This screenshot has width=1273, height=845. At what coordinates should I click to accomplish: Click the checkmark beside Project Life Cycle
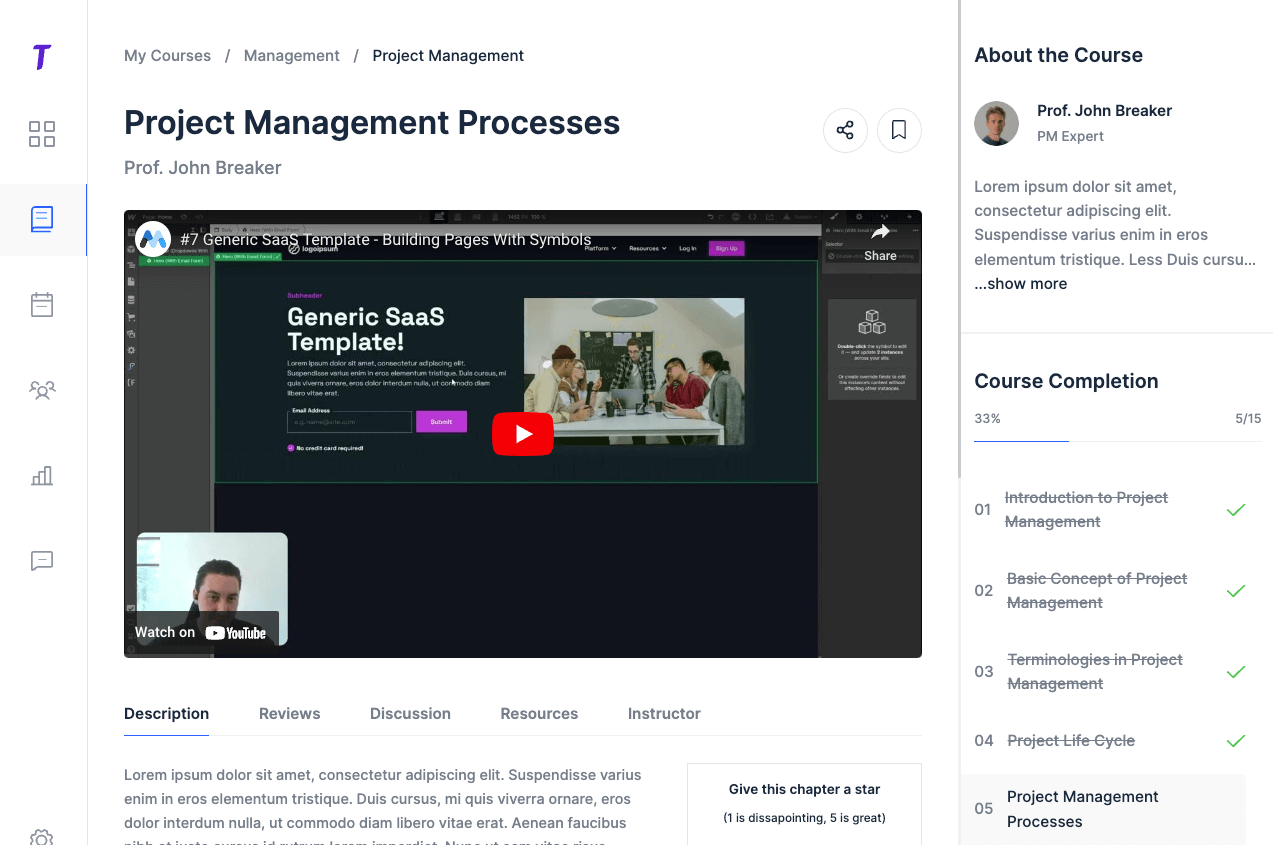click(1236, 740)
